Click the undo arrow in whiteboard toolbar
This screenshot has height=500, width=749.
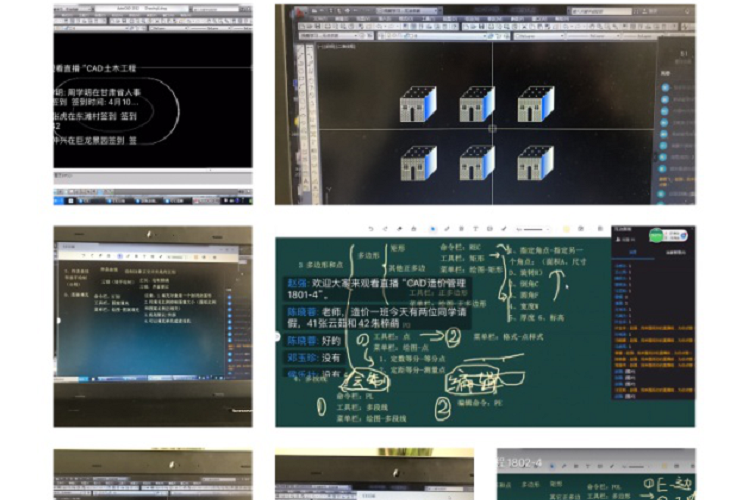point(370,228)
